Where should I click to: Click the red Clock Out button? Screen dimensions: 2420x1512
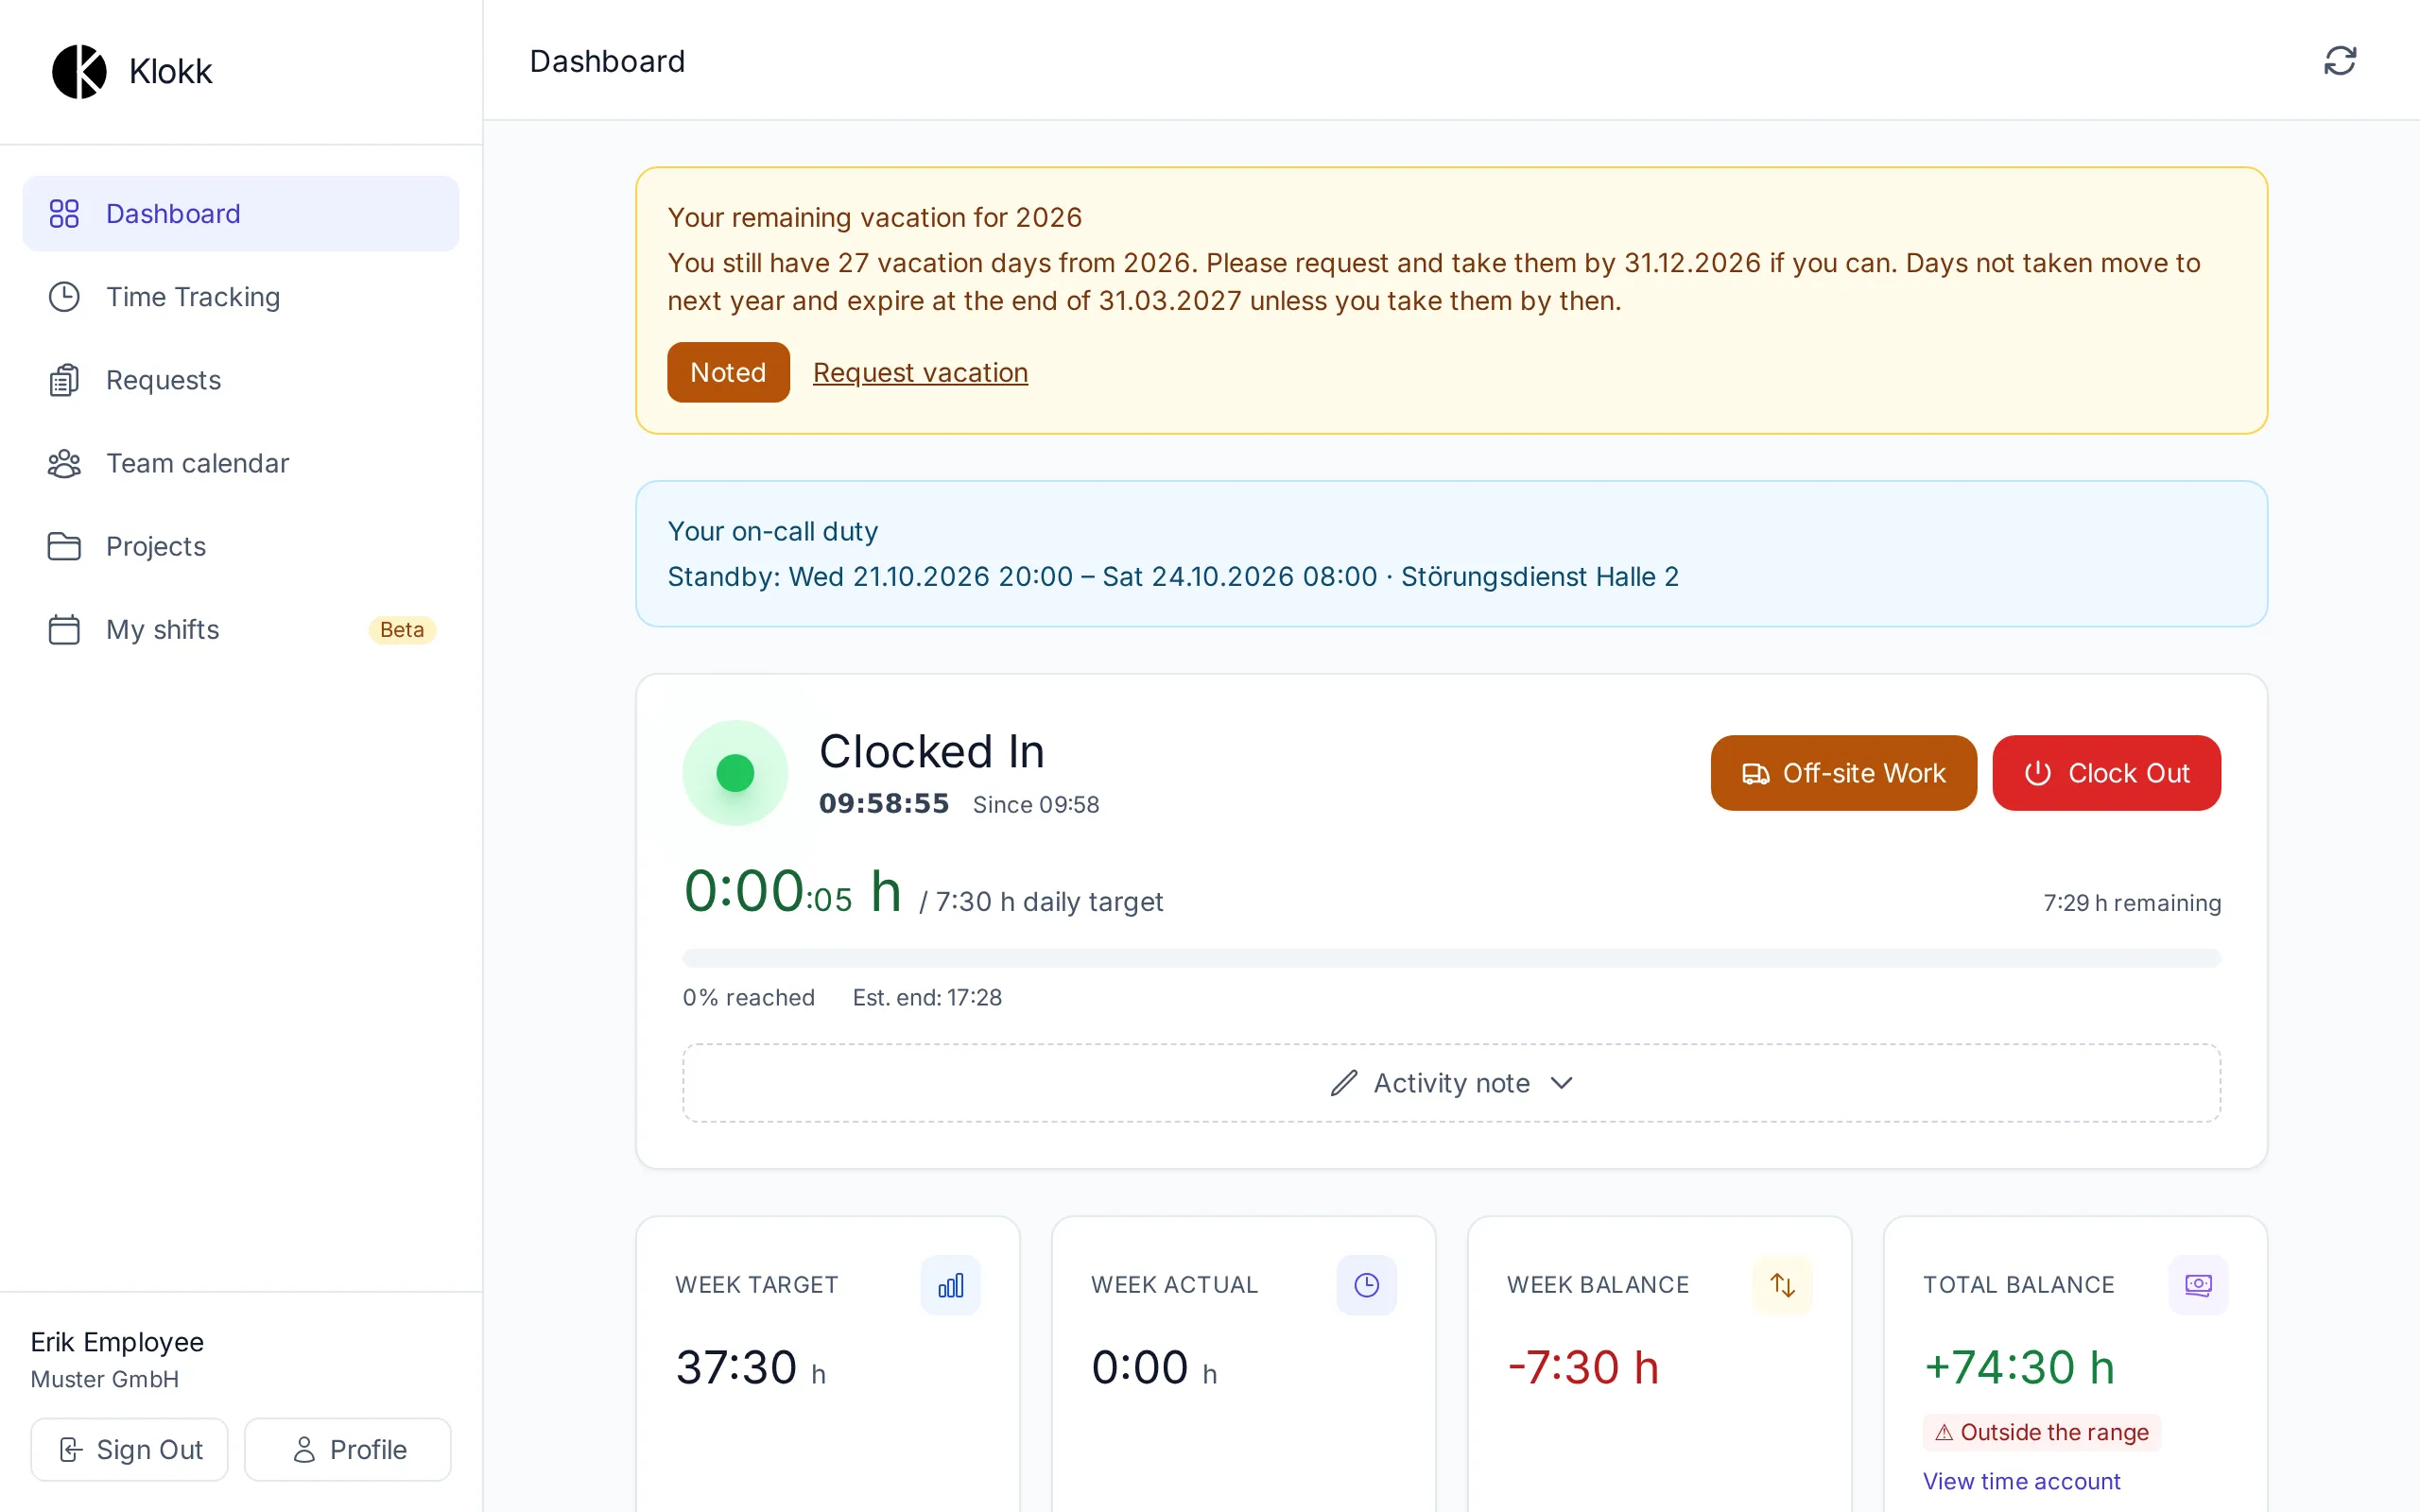pyautogui.click(x=2106, y=773)
